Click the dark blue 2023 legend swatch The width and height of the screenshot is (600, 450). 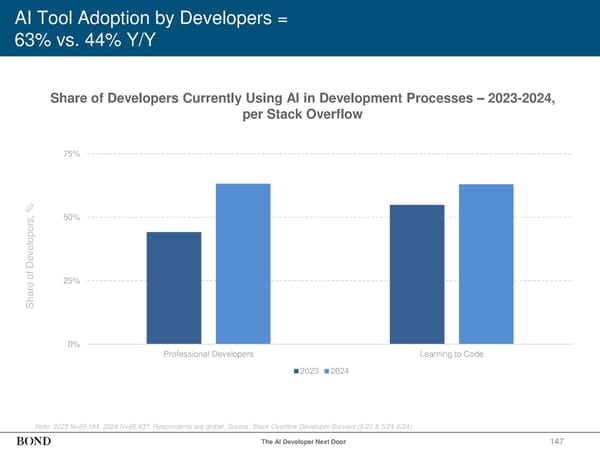click(296, 371)
